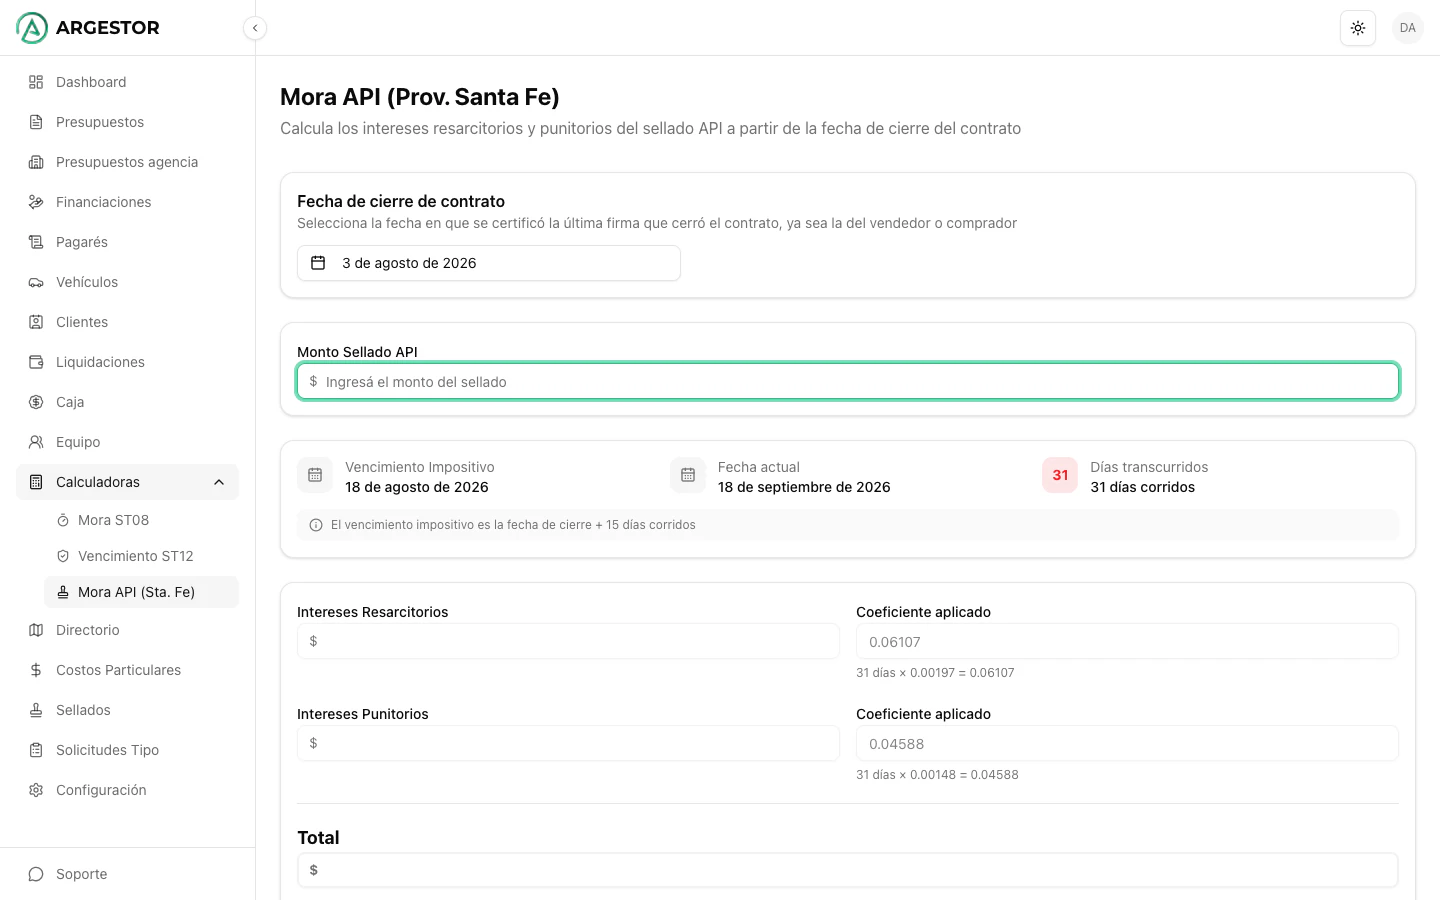This screenshot has width=1440, height=900.
Task: Click the Fecha actual calendar icon
Action: (x=688, y=475)
